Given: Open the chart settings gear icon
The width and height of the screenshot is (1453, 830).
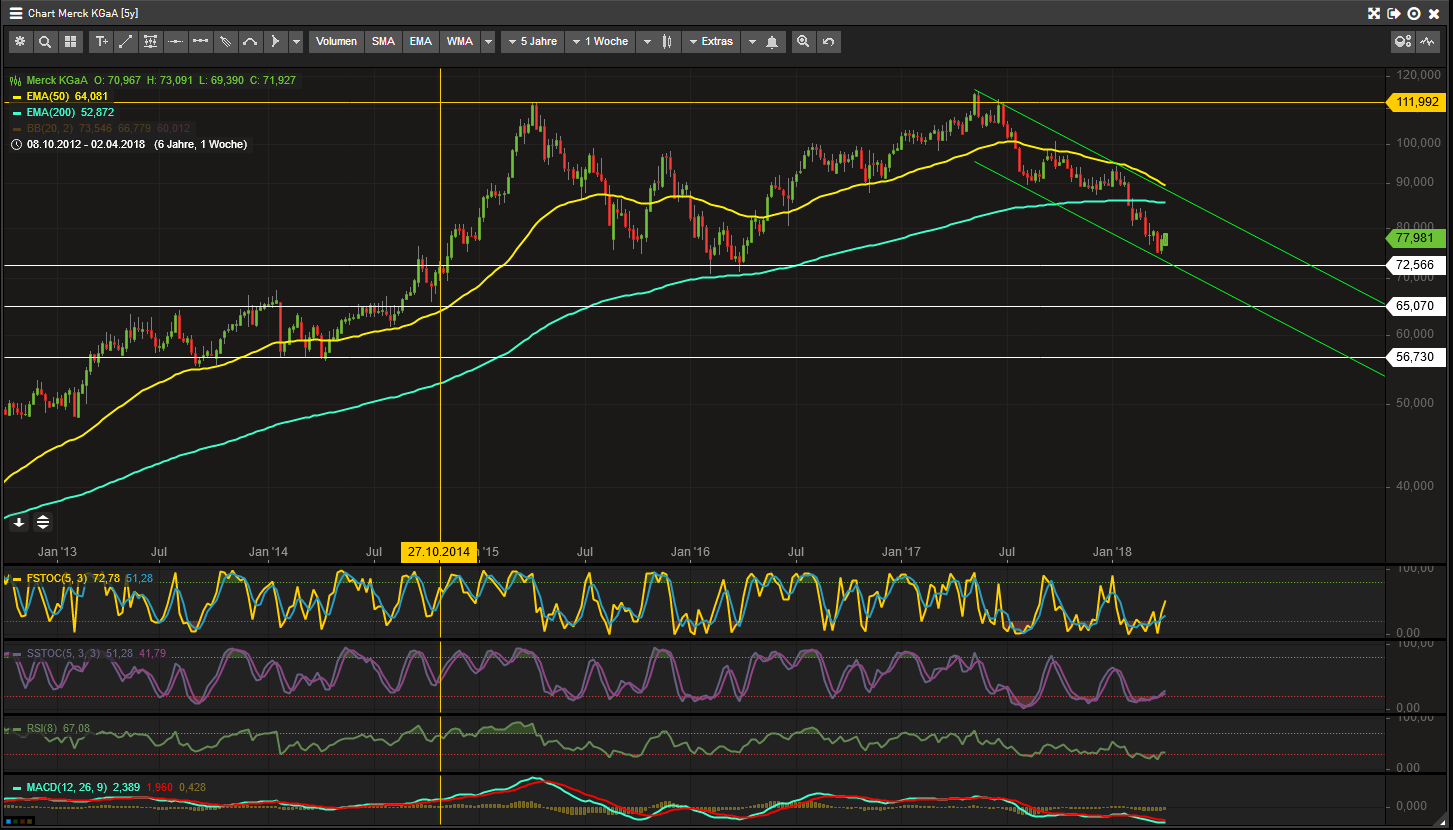Looking at the screenshot, I should pos(21,41).
